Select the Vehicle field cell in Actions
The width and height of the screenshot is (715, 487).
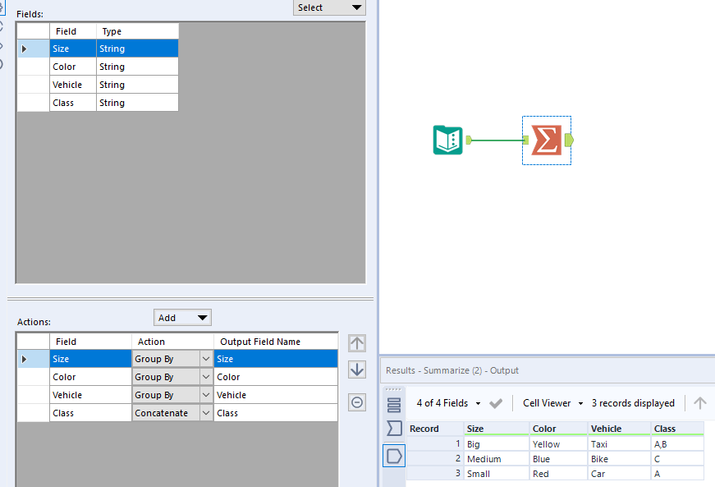tap(90, 395)
